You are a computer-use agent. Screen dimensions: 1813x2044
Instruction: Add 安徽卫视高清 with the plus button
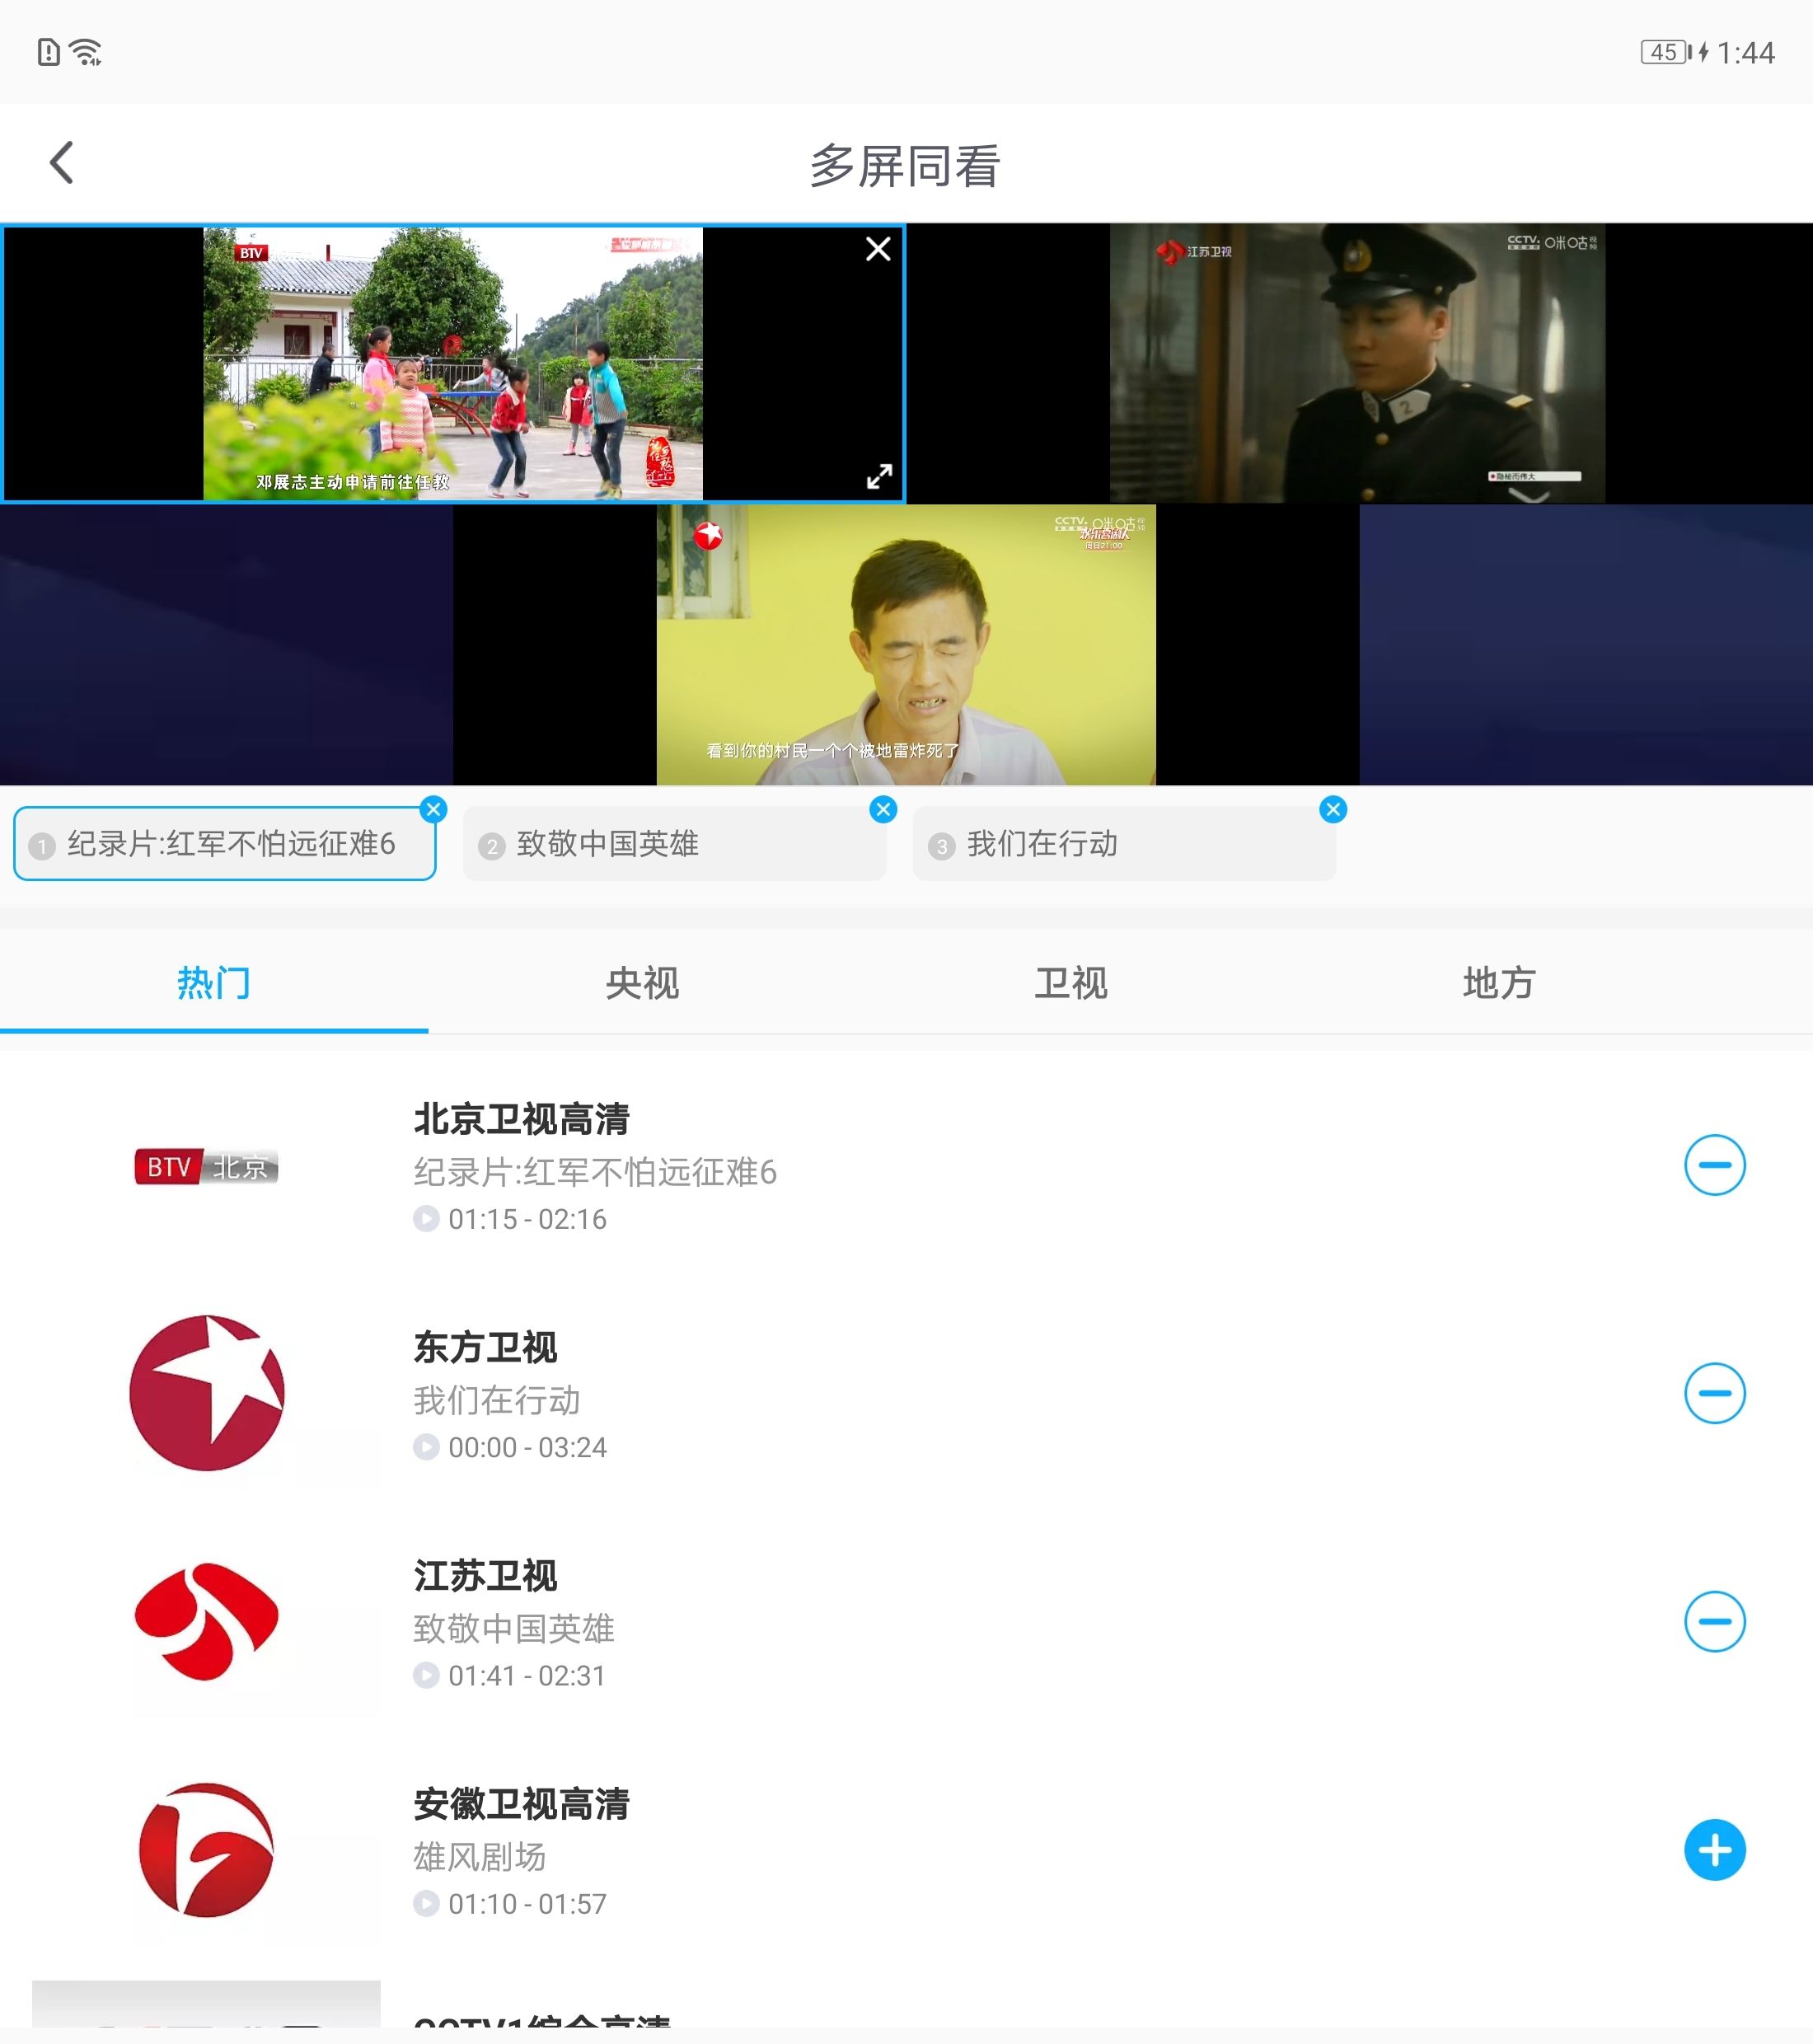pyautogui.click(x=1714, y=1849)
